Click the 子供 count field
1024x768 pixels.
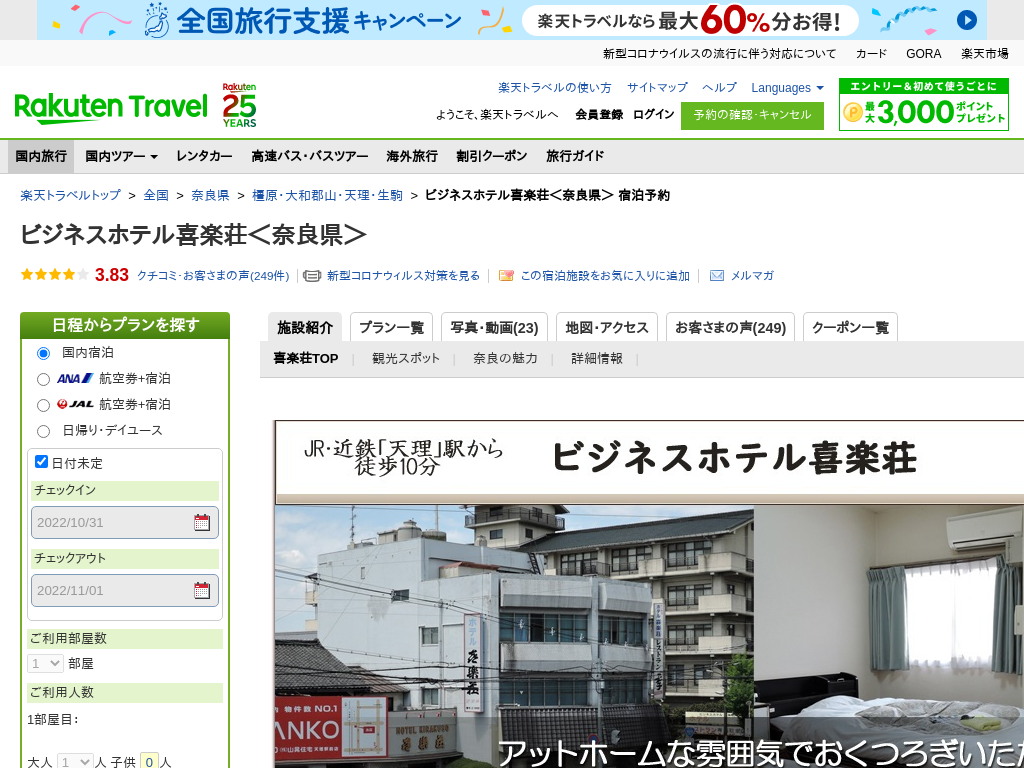pyautogui.click(x=149, y=761)
